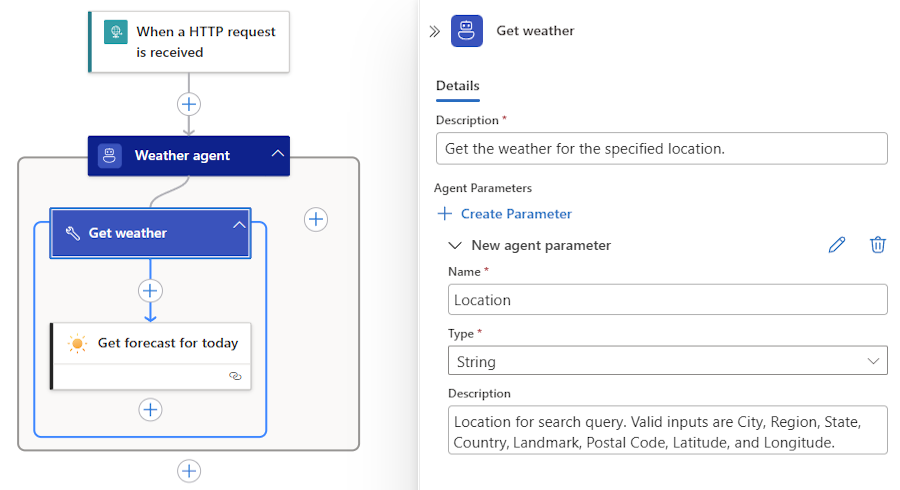This screenshot has width=900, height=490.
Task: Select the When a HTTP request is received card
Action: coord(189,42)
